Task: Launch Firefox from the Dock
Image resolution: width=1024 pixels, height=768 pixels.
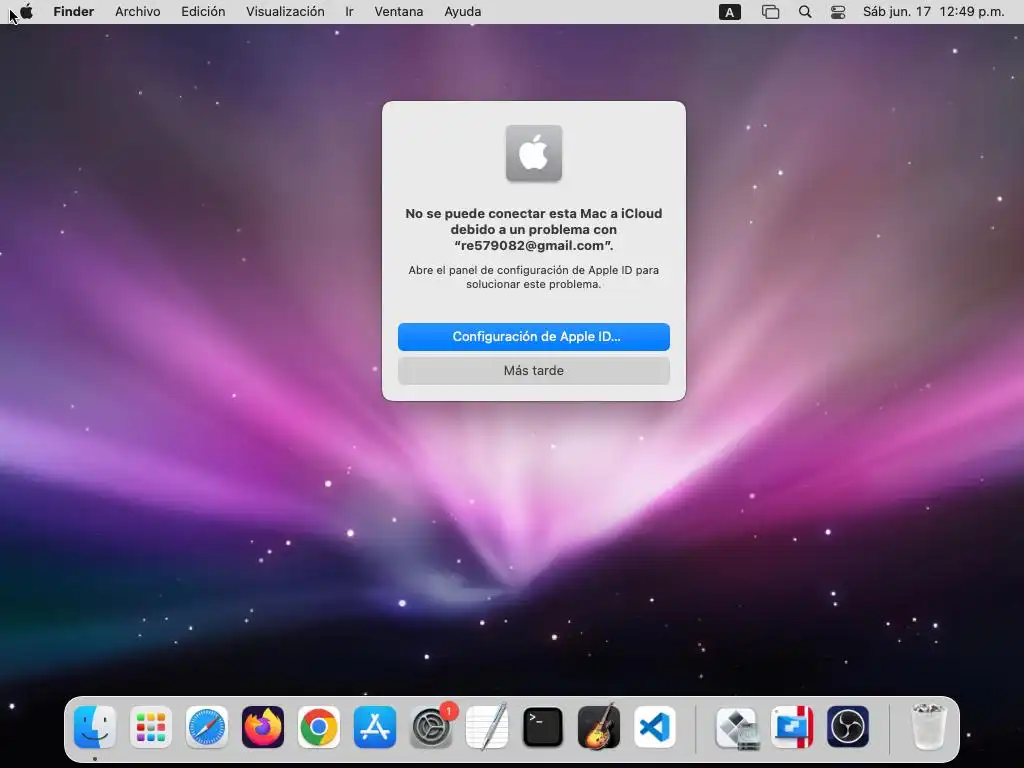Action: [x=263, y=727]
